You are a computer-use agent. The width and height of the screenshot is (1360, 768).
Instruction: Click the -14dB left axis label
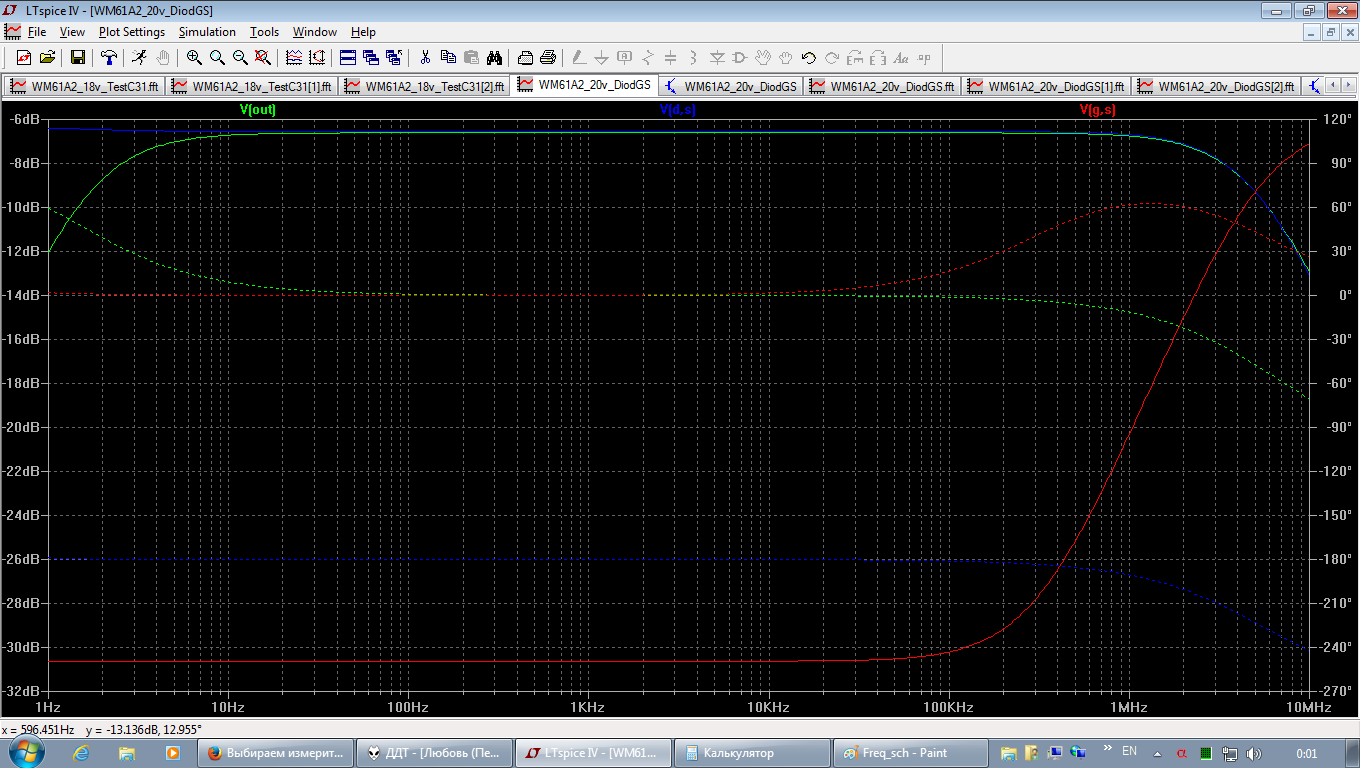[x=22, y=295]
